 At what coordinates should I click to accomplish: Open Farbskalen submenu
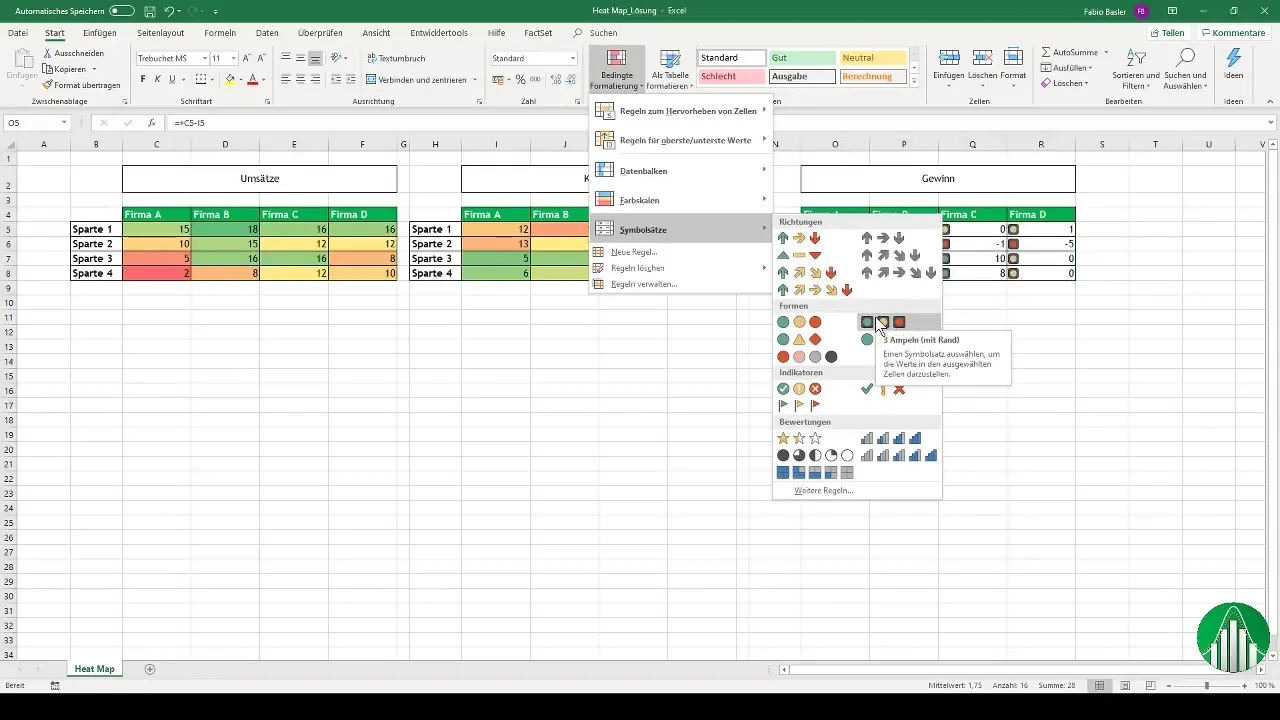[x=681, y=199]
